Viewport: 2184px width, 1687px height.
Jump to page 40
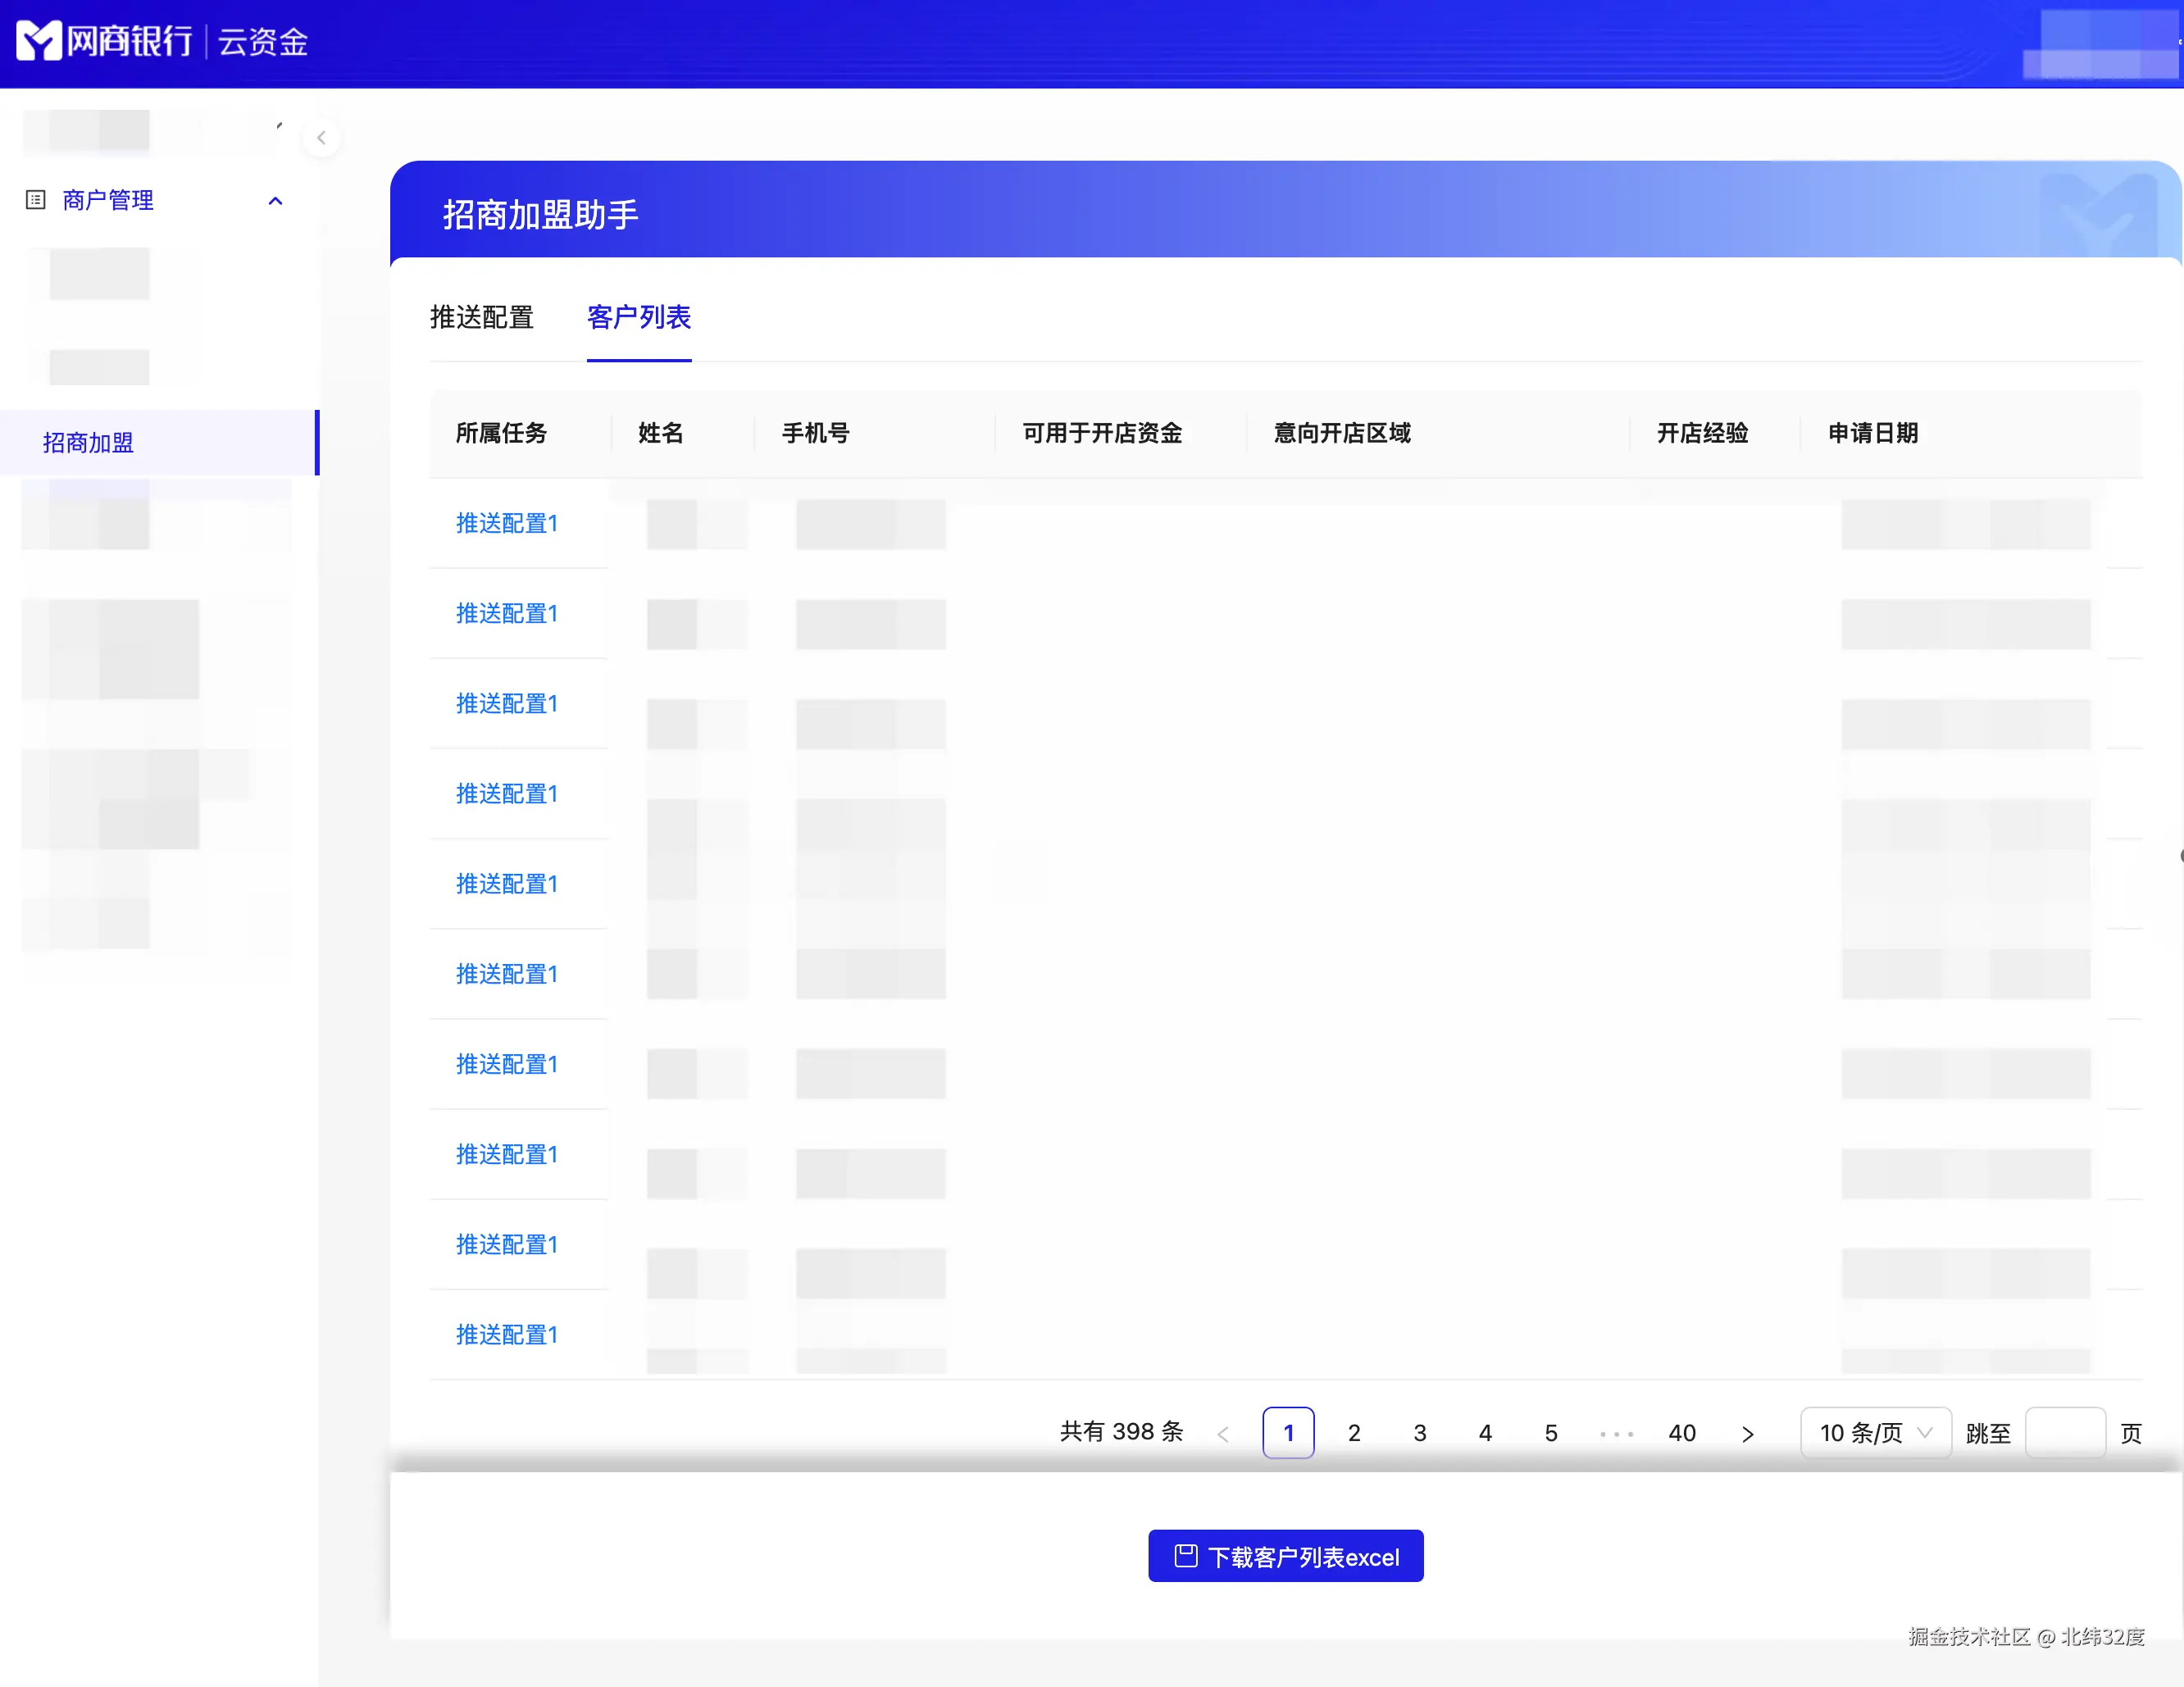(x=1681, y=1433)
